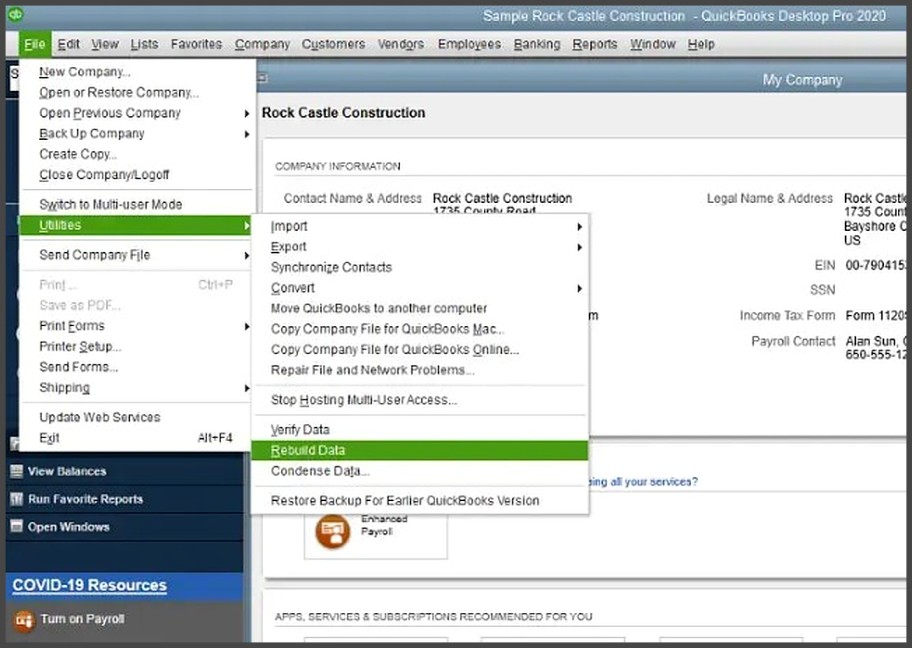Viewport: 912px width, 648px height.
Task: Click Run Favorite Reports in sidebar
Action: tap(86, 499)
